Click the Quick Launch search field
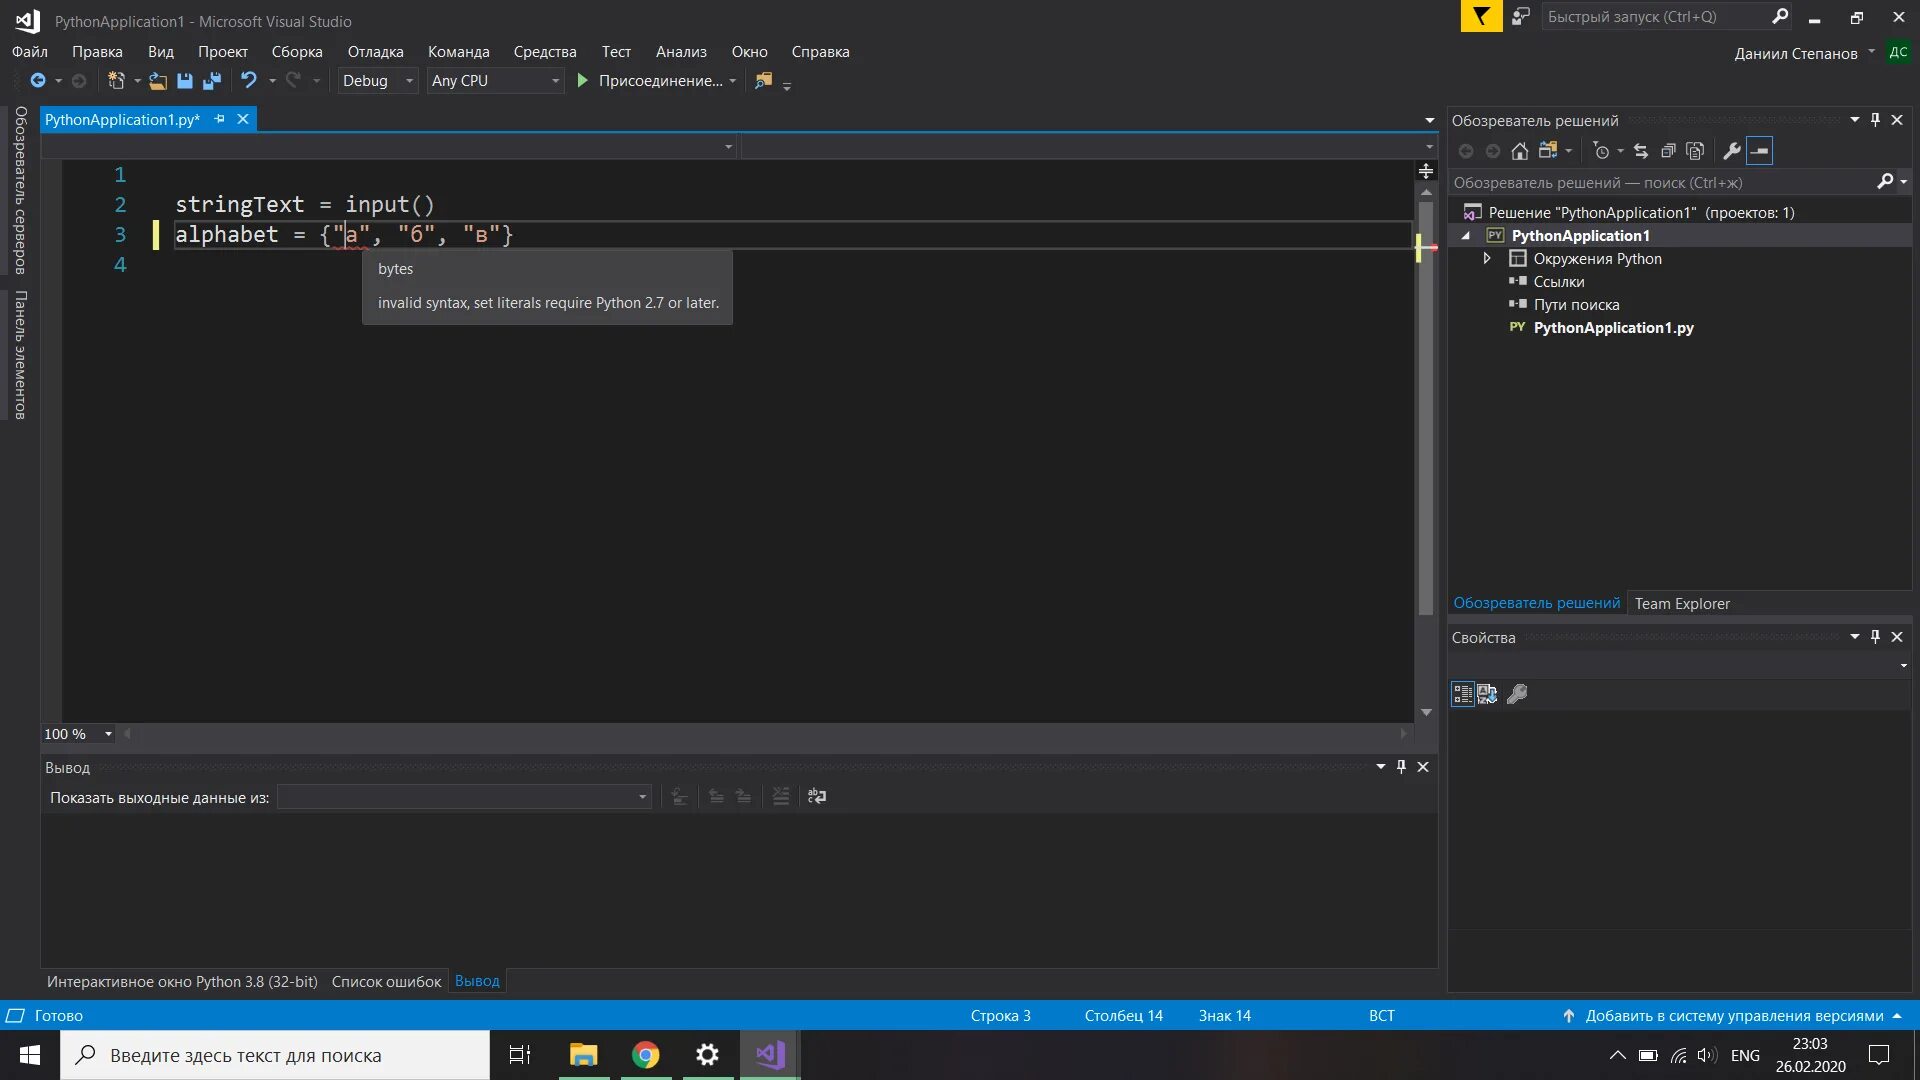This screenshot has width=1920, height=1080. tap(1655, 16)
